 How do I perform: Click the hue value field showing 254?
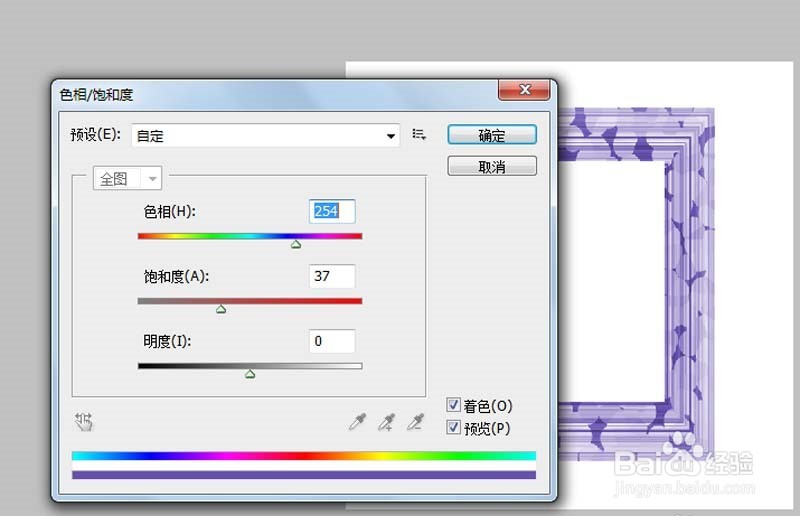(x=332, y=211)
